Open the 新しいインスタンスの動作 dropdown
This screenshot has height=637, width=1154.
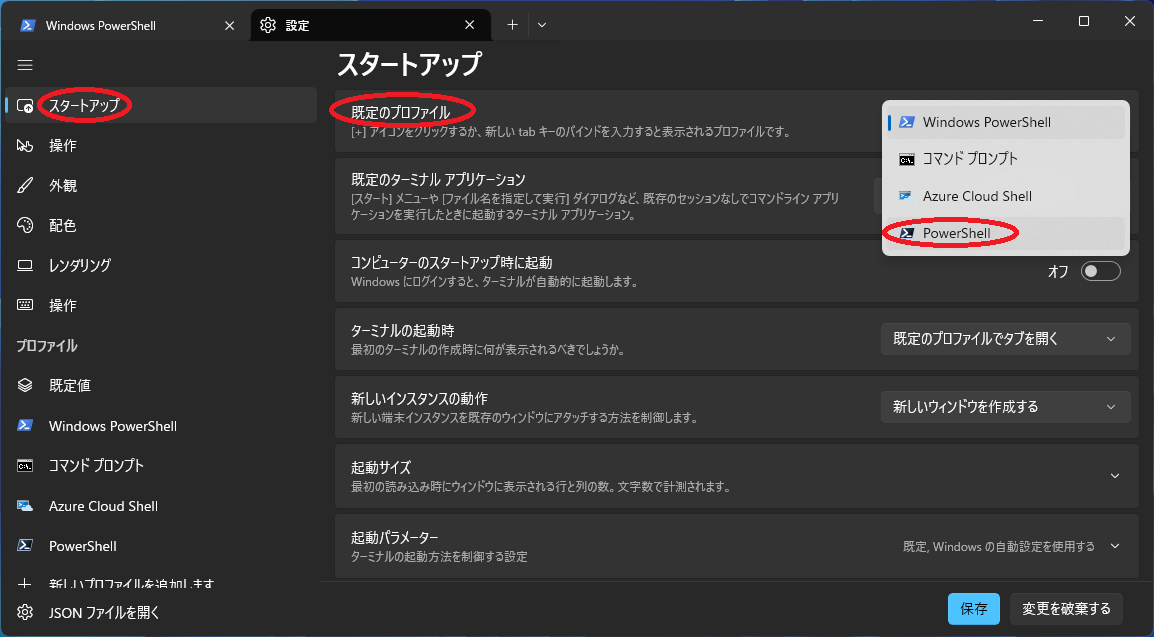[1005, 406]
